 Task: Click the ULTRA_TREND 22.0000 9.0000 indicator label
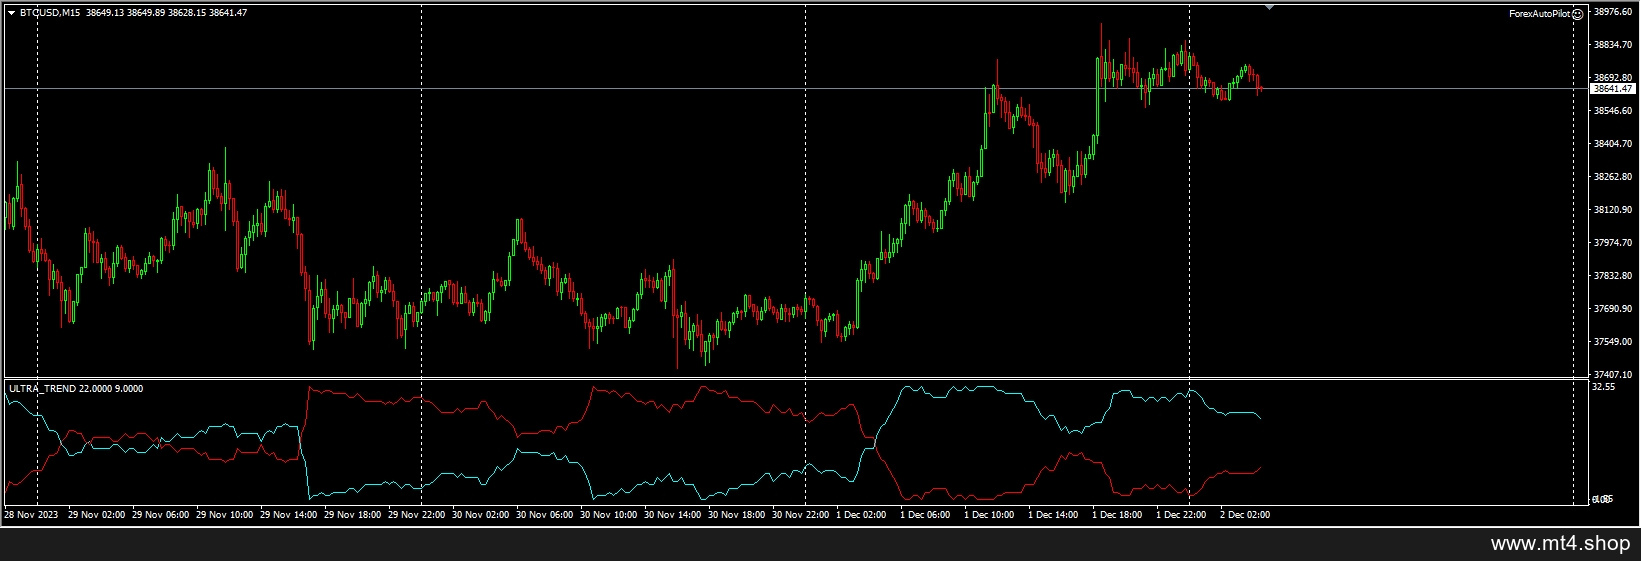tap(76, 388)
